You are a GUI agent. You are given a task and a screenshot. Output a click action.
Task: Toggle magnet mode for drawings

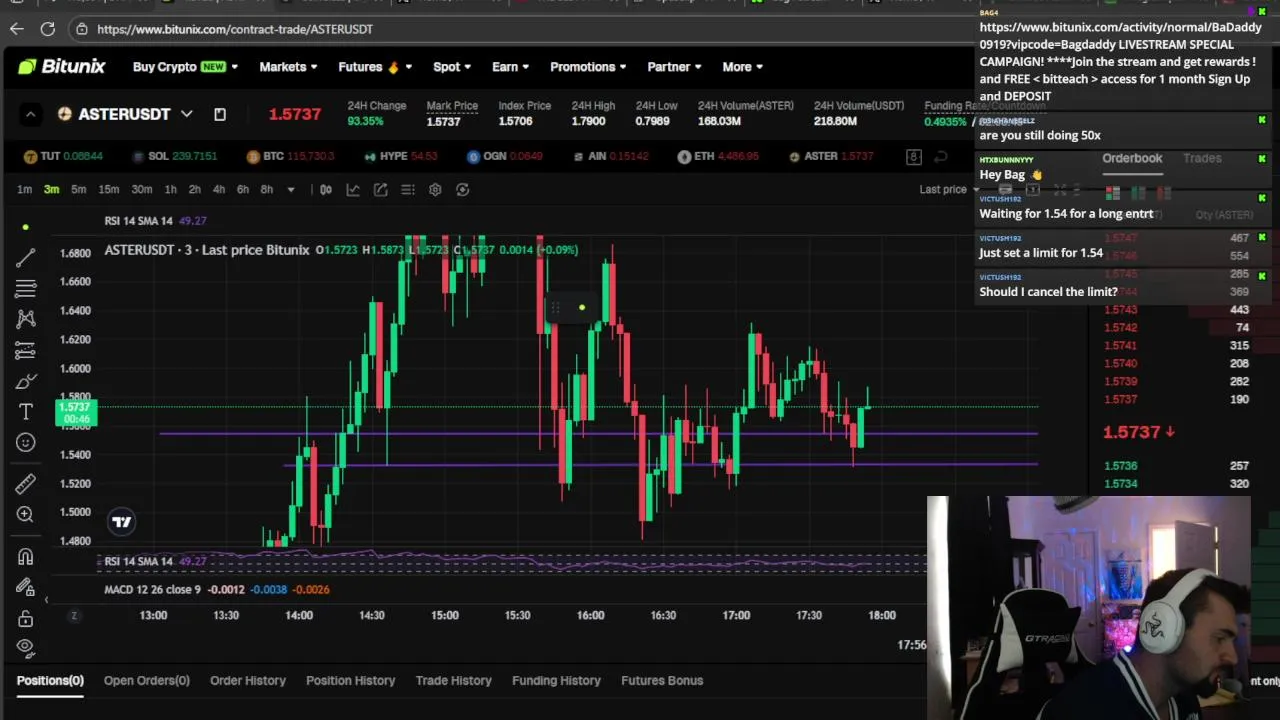(x=26, y=557)
